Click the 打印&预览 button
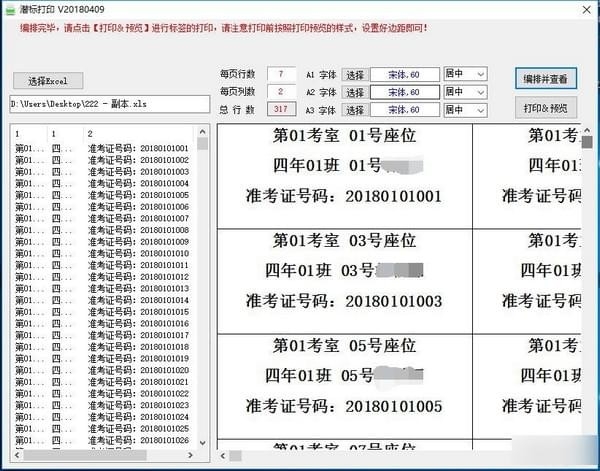 pos(546,108)
